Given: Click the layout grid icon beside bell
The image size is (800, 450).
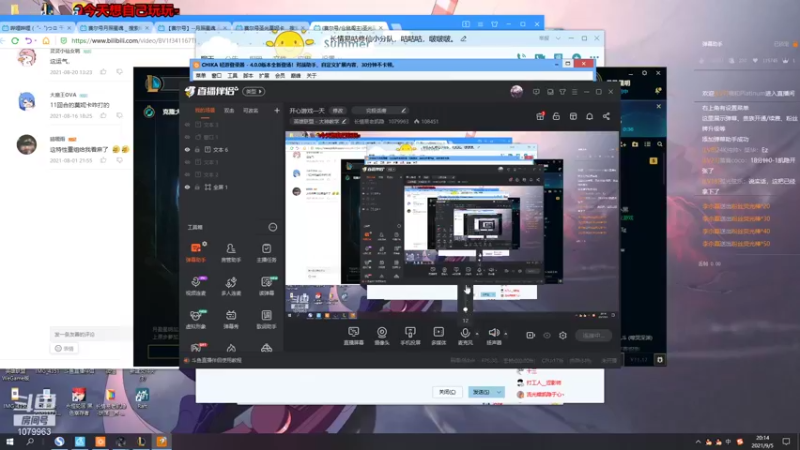Looking at the screenshot, I should click(573, 116).
